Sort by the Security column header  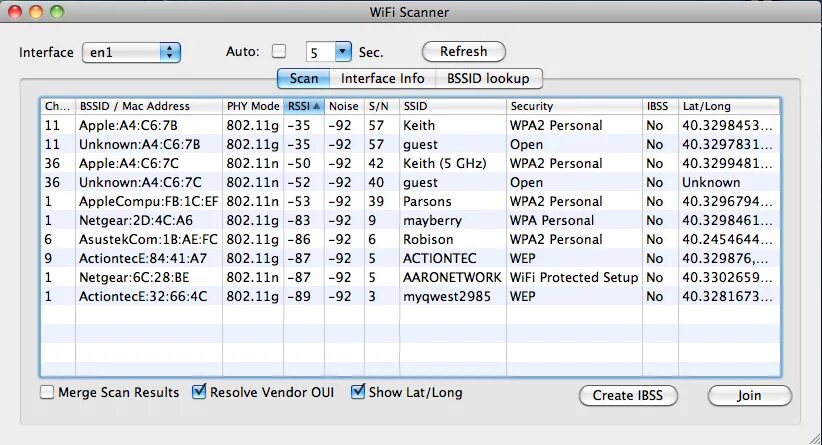(x=574, y=106)
